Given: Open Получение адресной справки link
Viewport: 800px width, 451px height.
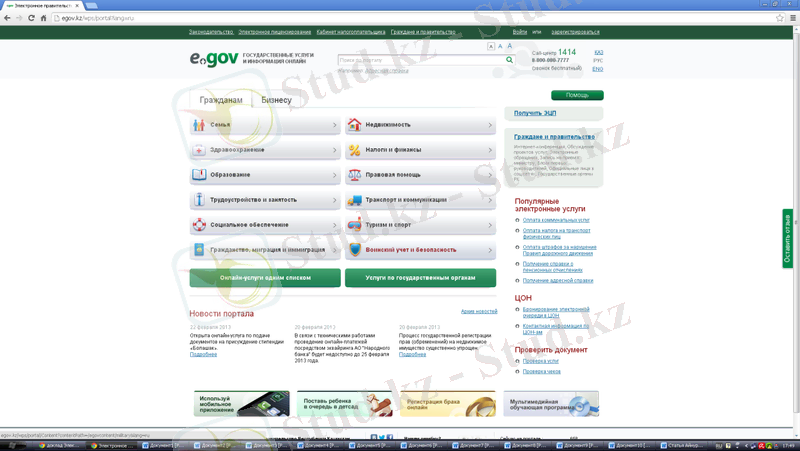Looking at the screenshot, I should 558,280.
